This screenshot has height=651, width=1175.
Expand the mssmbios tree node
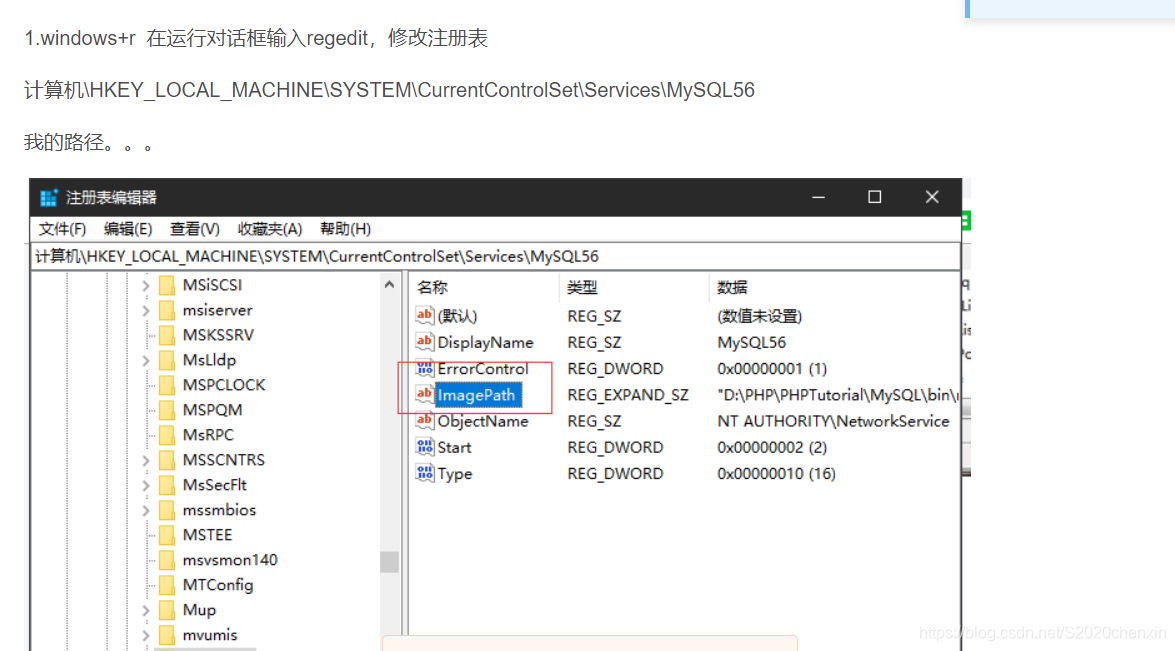146,510
